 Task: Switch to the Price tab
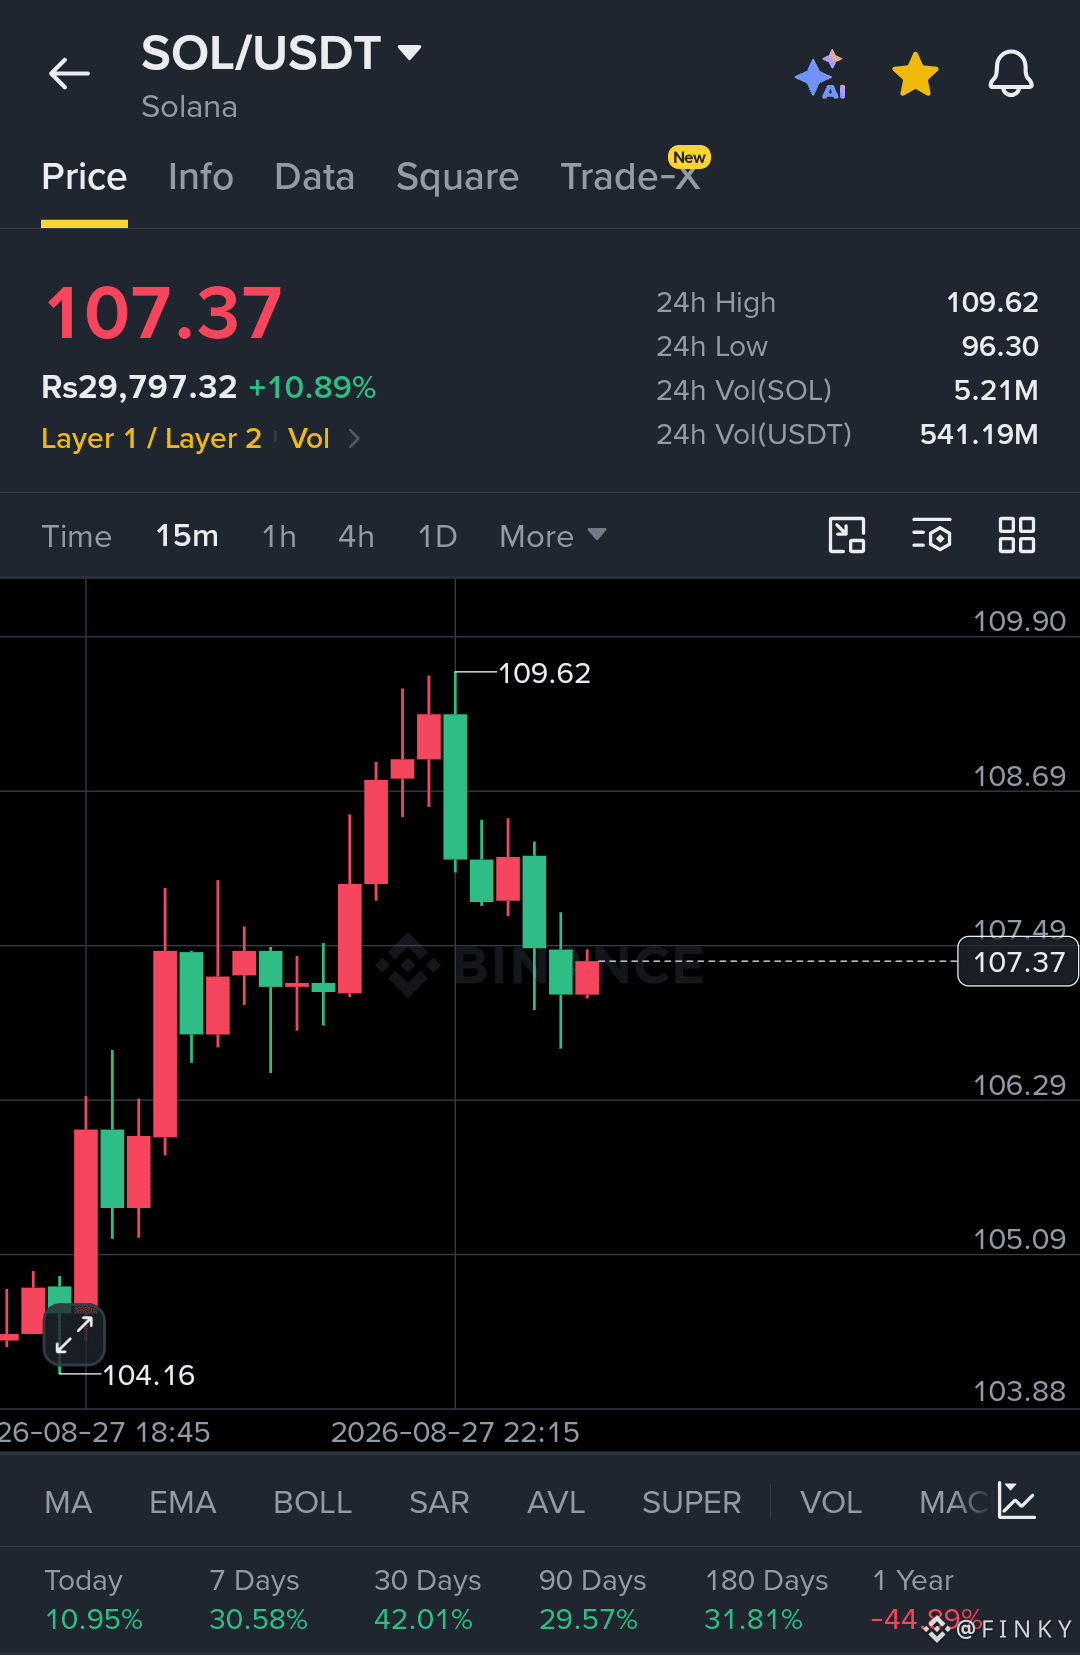(84, 177)
